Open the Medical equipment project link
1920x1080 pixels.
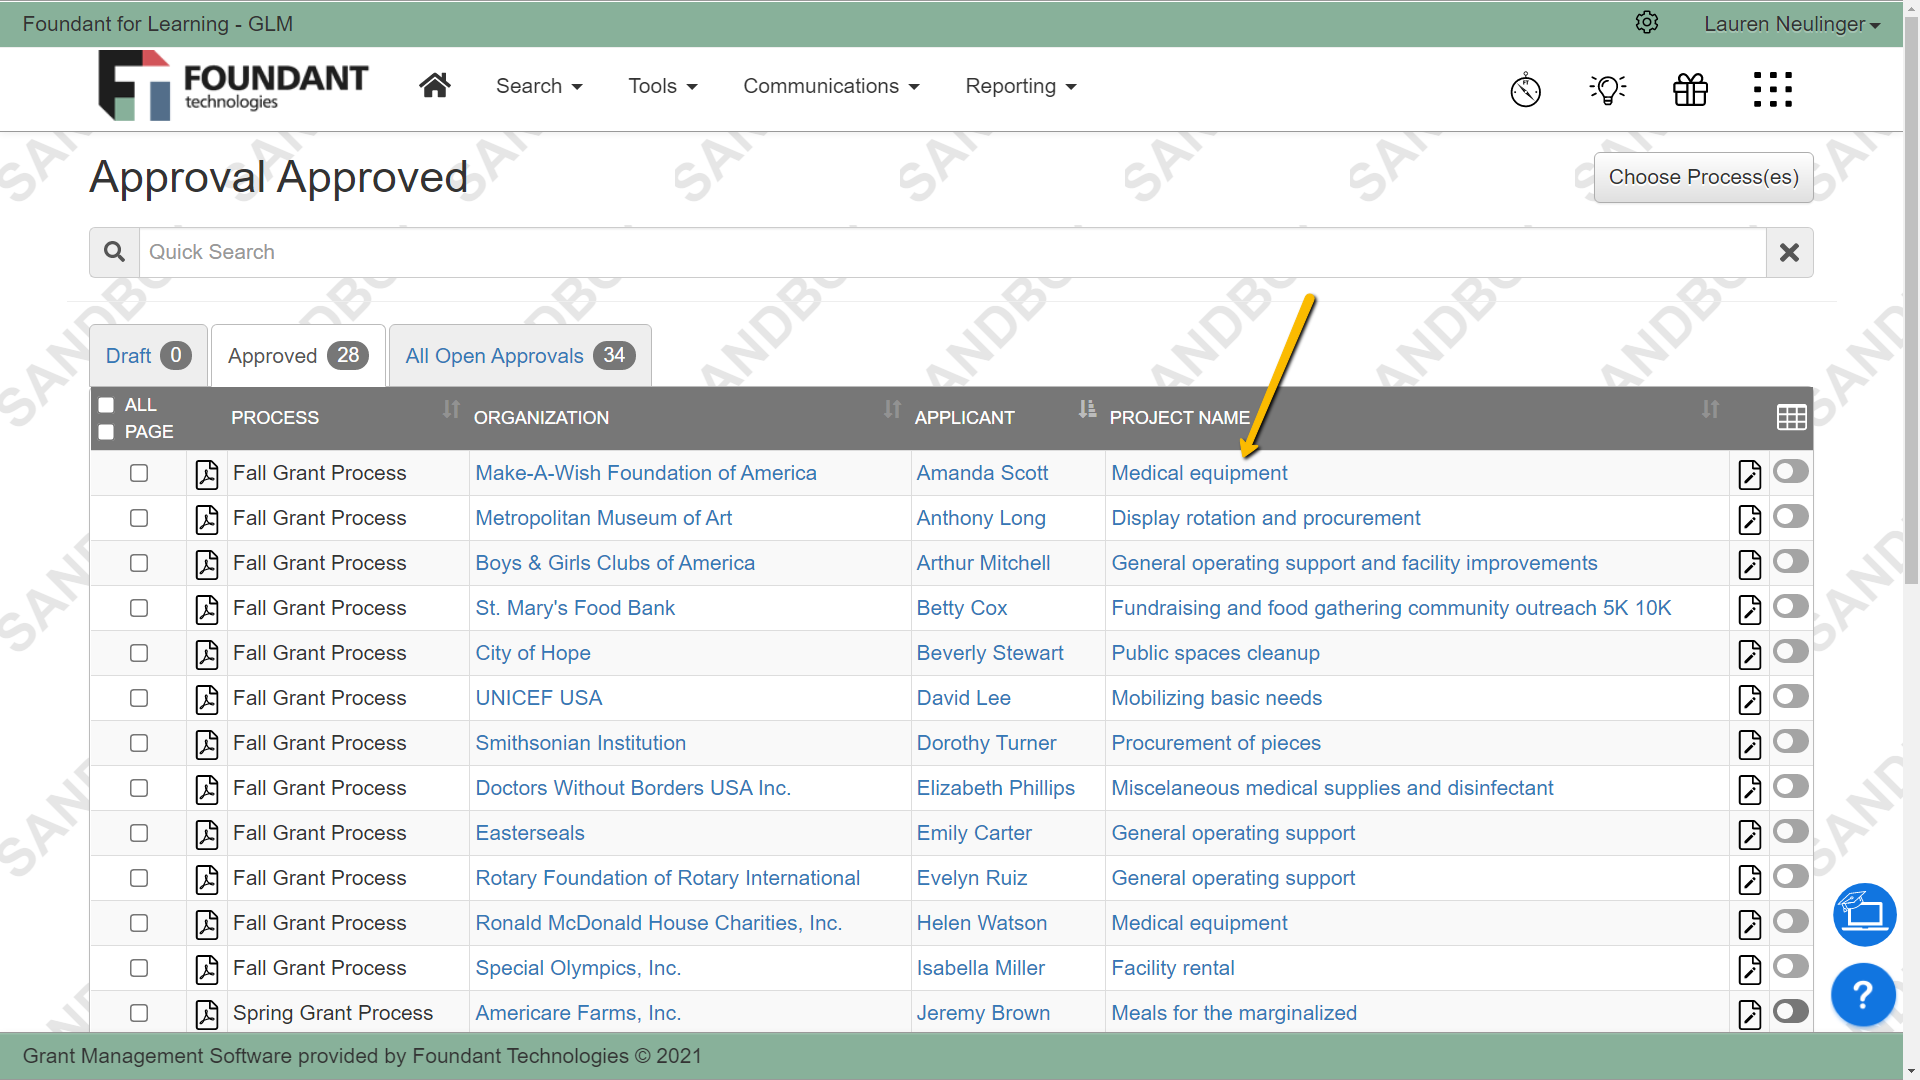(1198, 472)
